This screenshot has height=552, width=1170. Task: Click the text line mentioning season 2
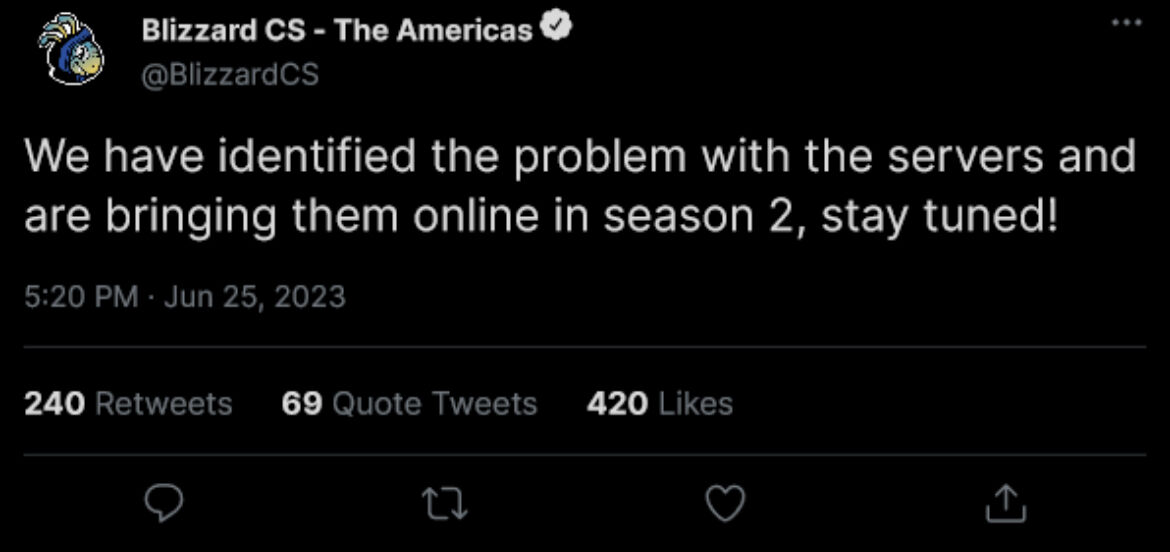tap(538, 217)
